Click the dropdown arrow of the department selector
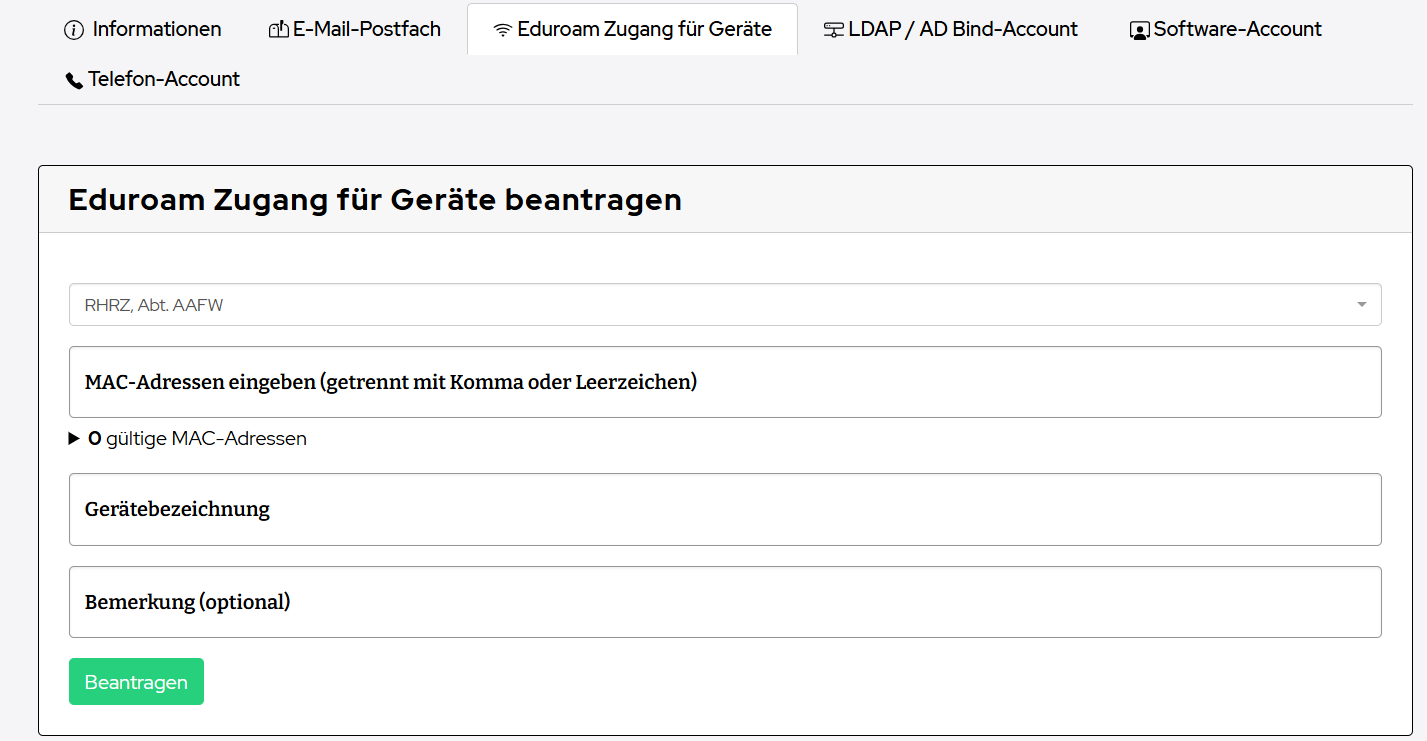This screenshot has width=1427, height=741. click(x=1361, y=305)
